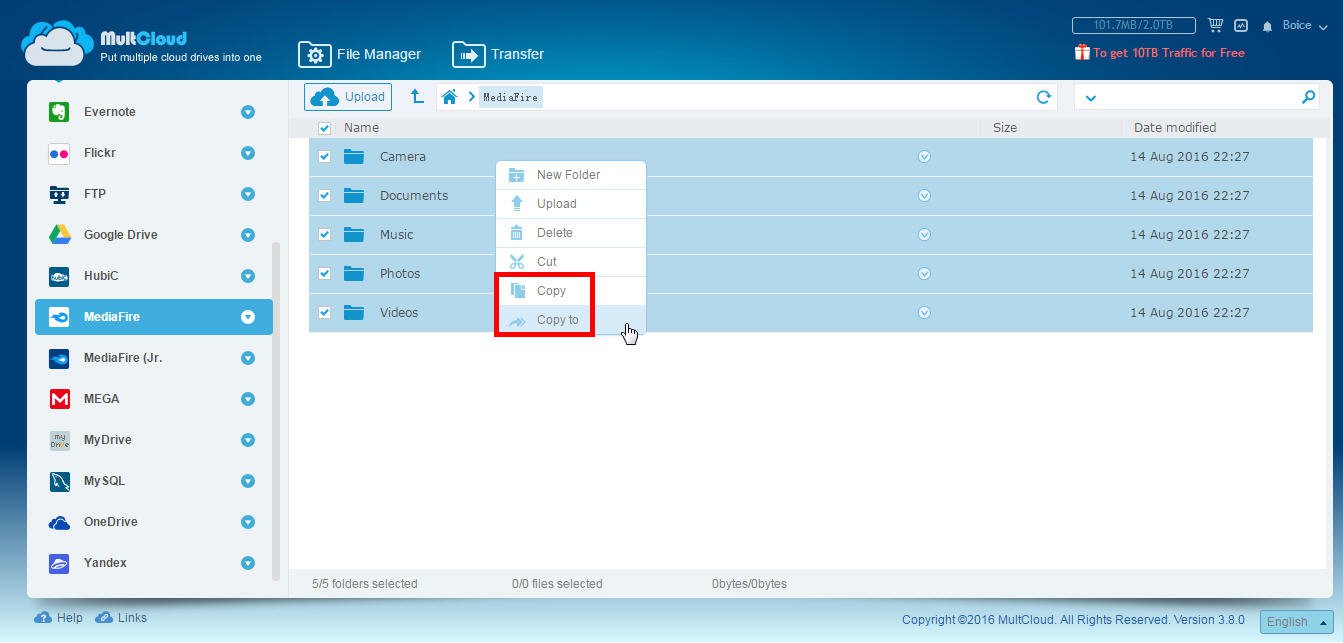Click the Documents folder icon
The height and width of the screenshot is (643, 1343).
click(x=354, y=195)
